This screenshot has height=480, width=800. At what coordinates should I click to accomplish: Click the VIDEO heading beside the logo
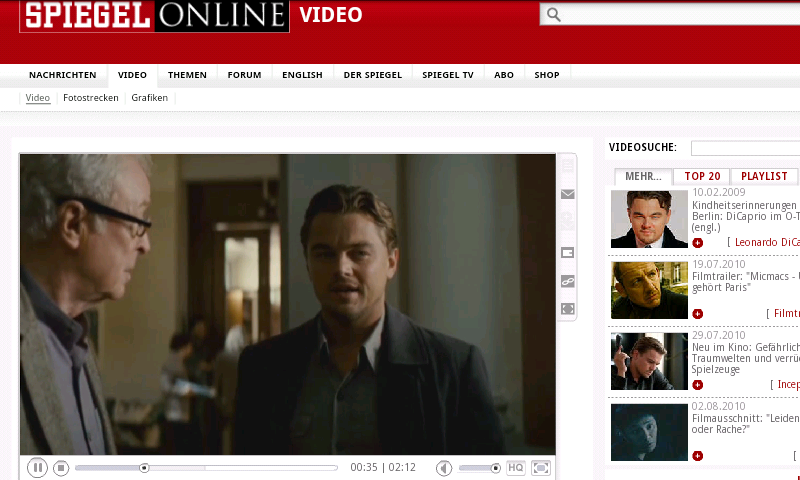click(x=331, y=15)
